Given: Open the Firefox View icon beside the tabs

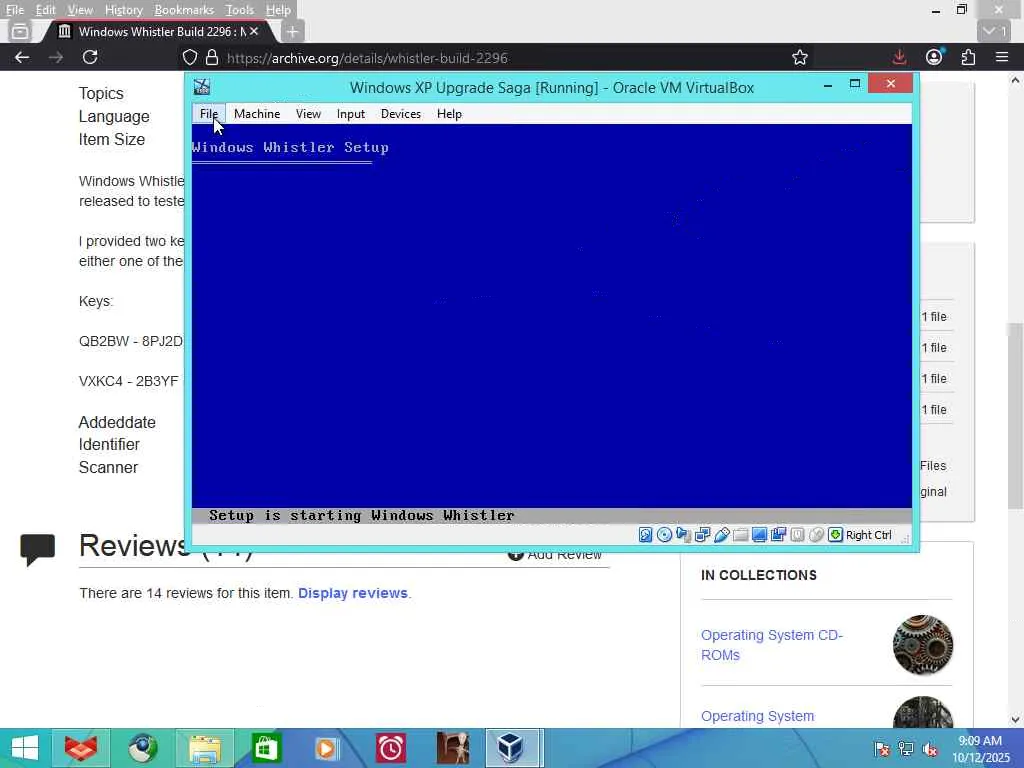Looking at the screenshot, I should [x=20, y=31].
